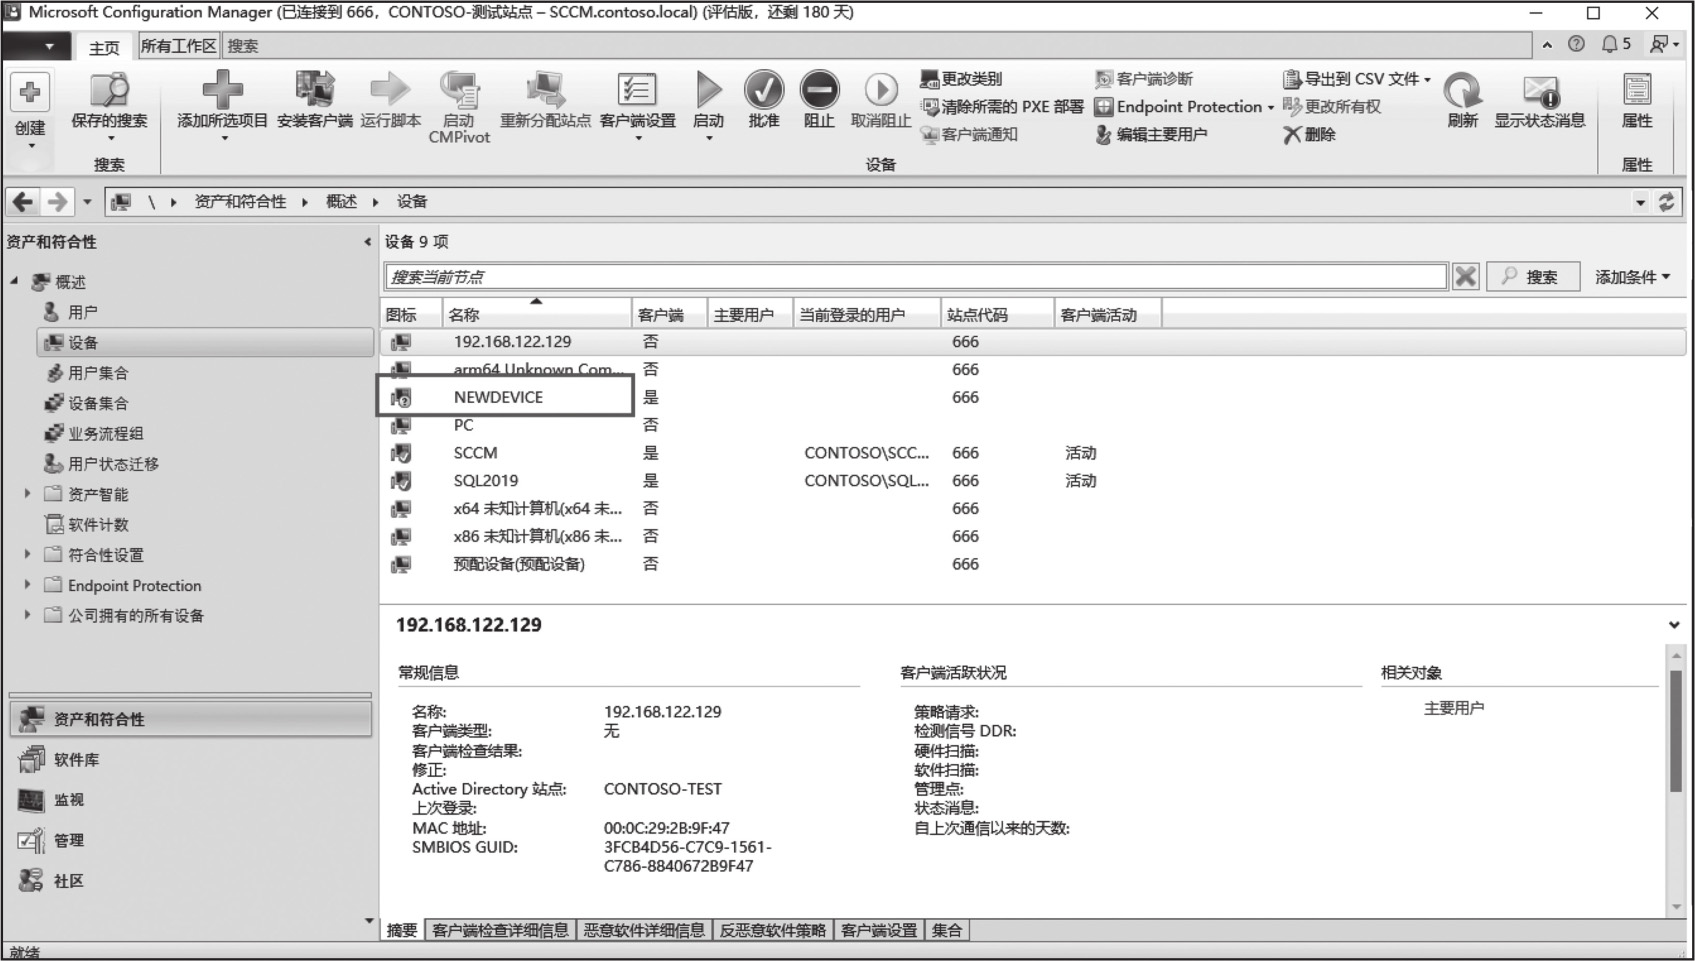Click Add Selected Items (添加所选项目) icon

click(222, 89)
